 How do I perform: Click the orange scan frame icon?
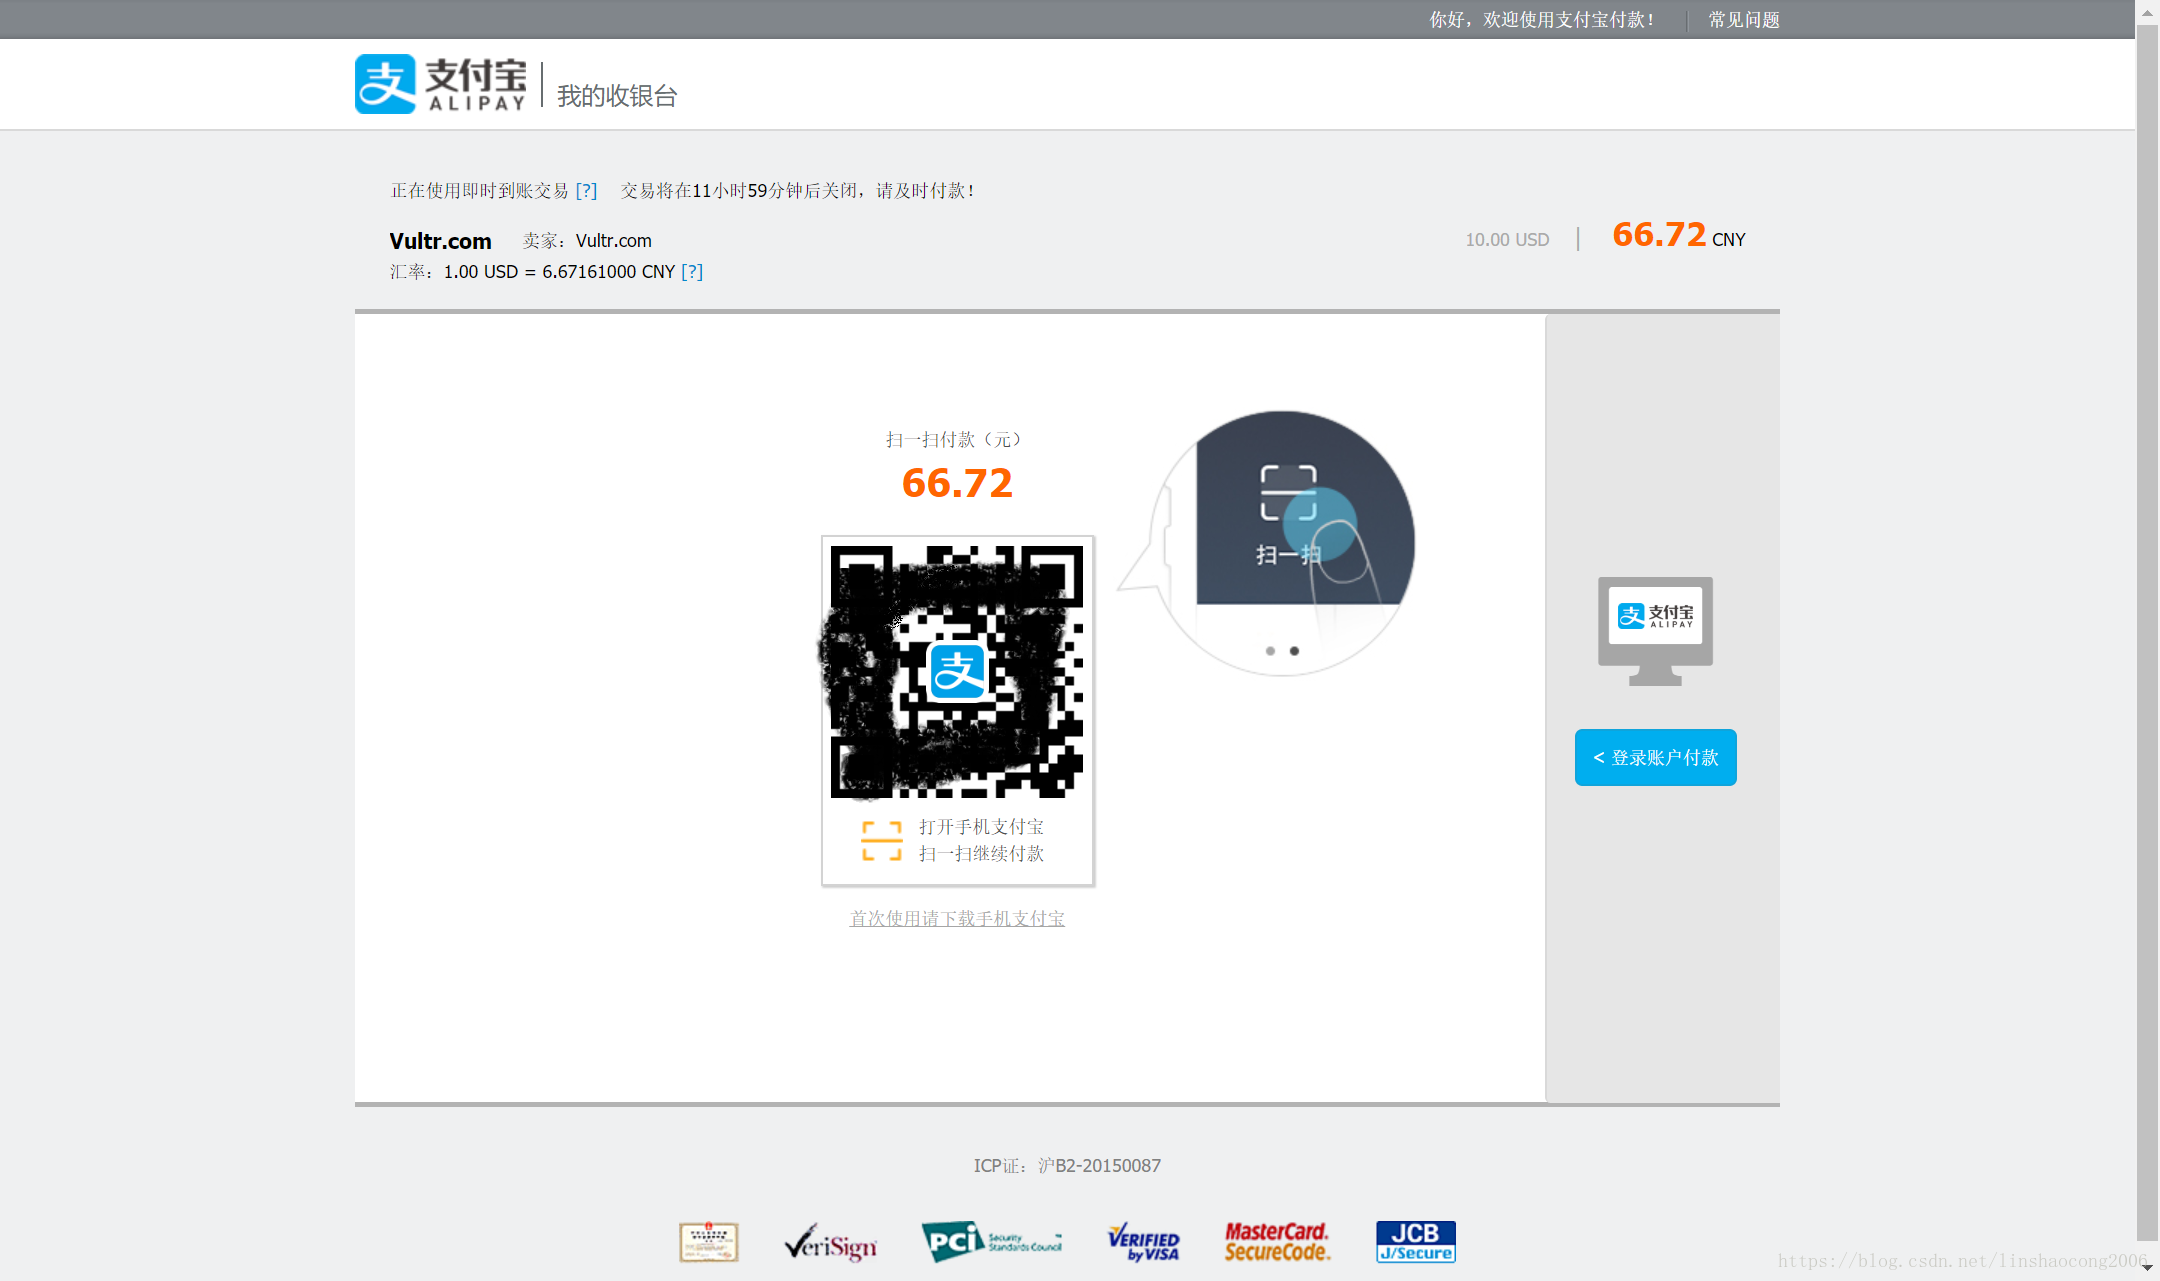coord(881,841)
